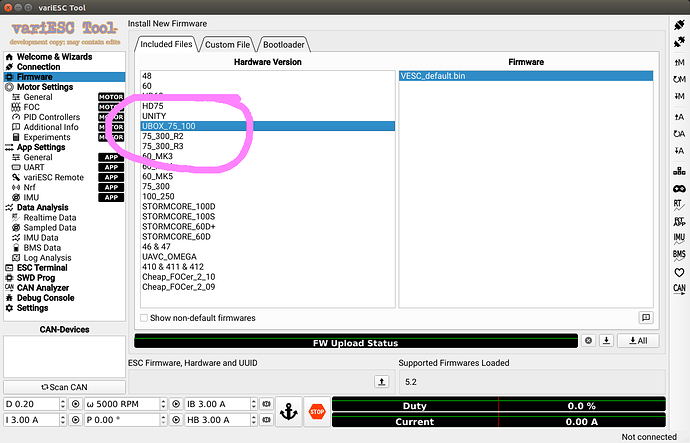Click the FW Upload Status progress bar
Screen dimensions: 690x443
tap(356, 341)
